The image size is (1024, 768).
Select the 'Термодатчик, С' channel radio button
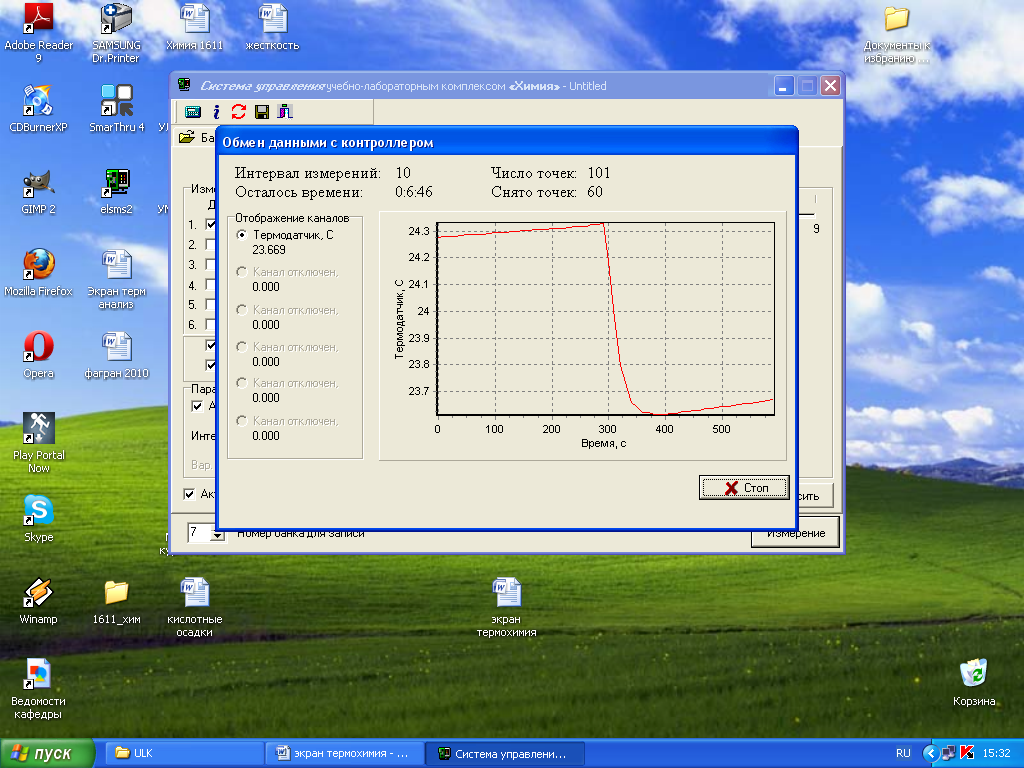pyautogui.click(x=242, y=234)
